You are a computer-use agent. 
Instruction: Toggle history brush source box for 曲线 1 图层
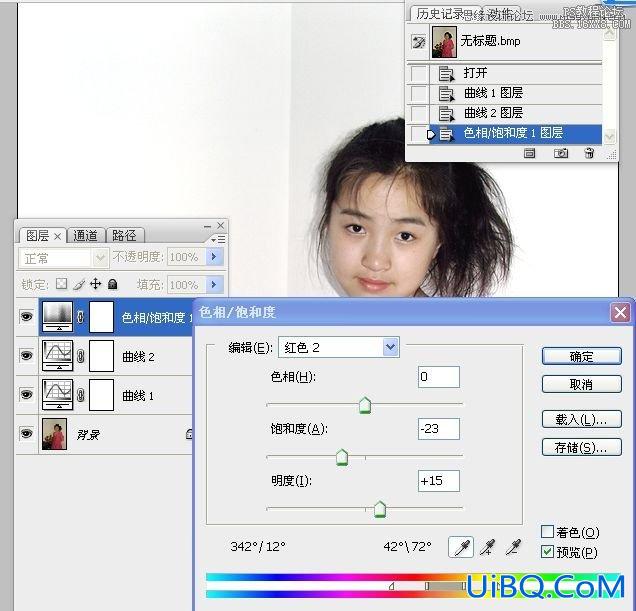tap(418, 93)
